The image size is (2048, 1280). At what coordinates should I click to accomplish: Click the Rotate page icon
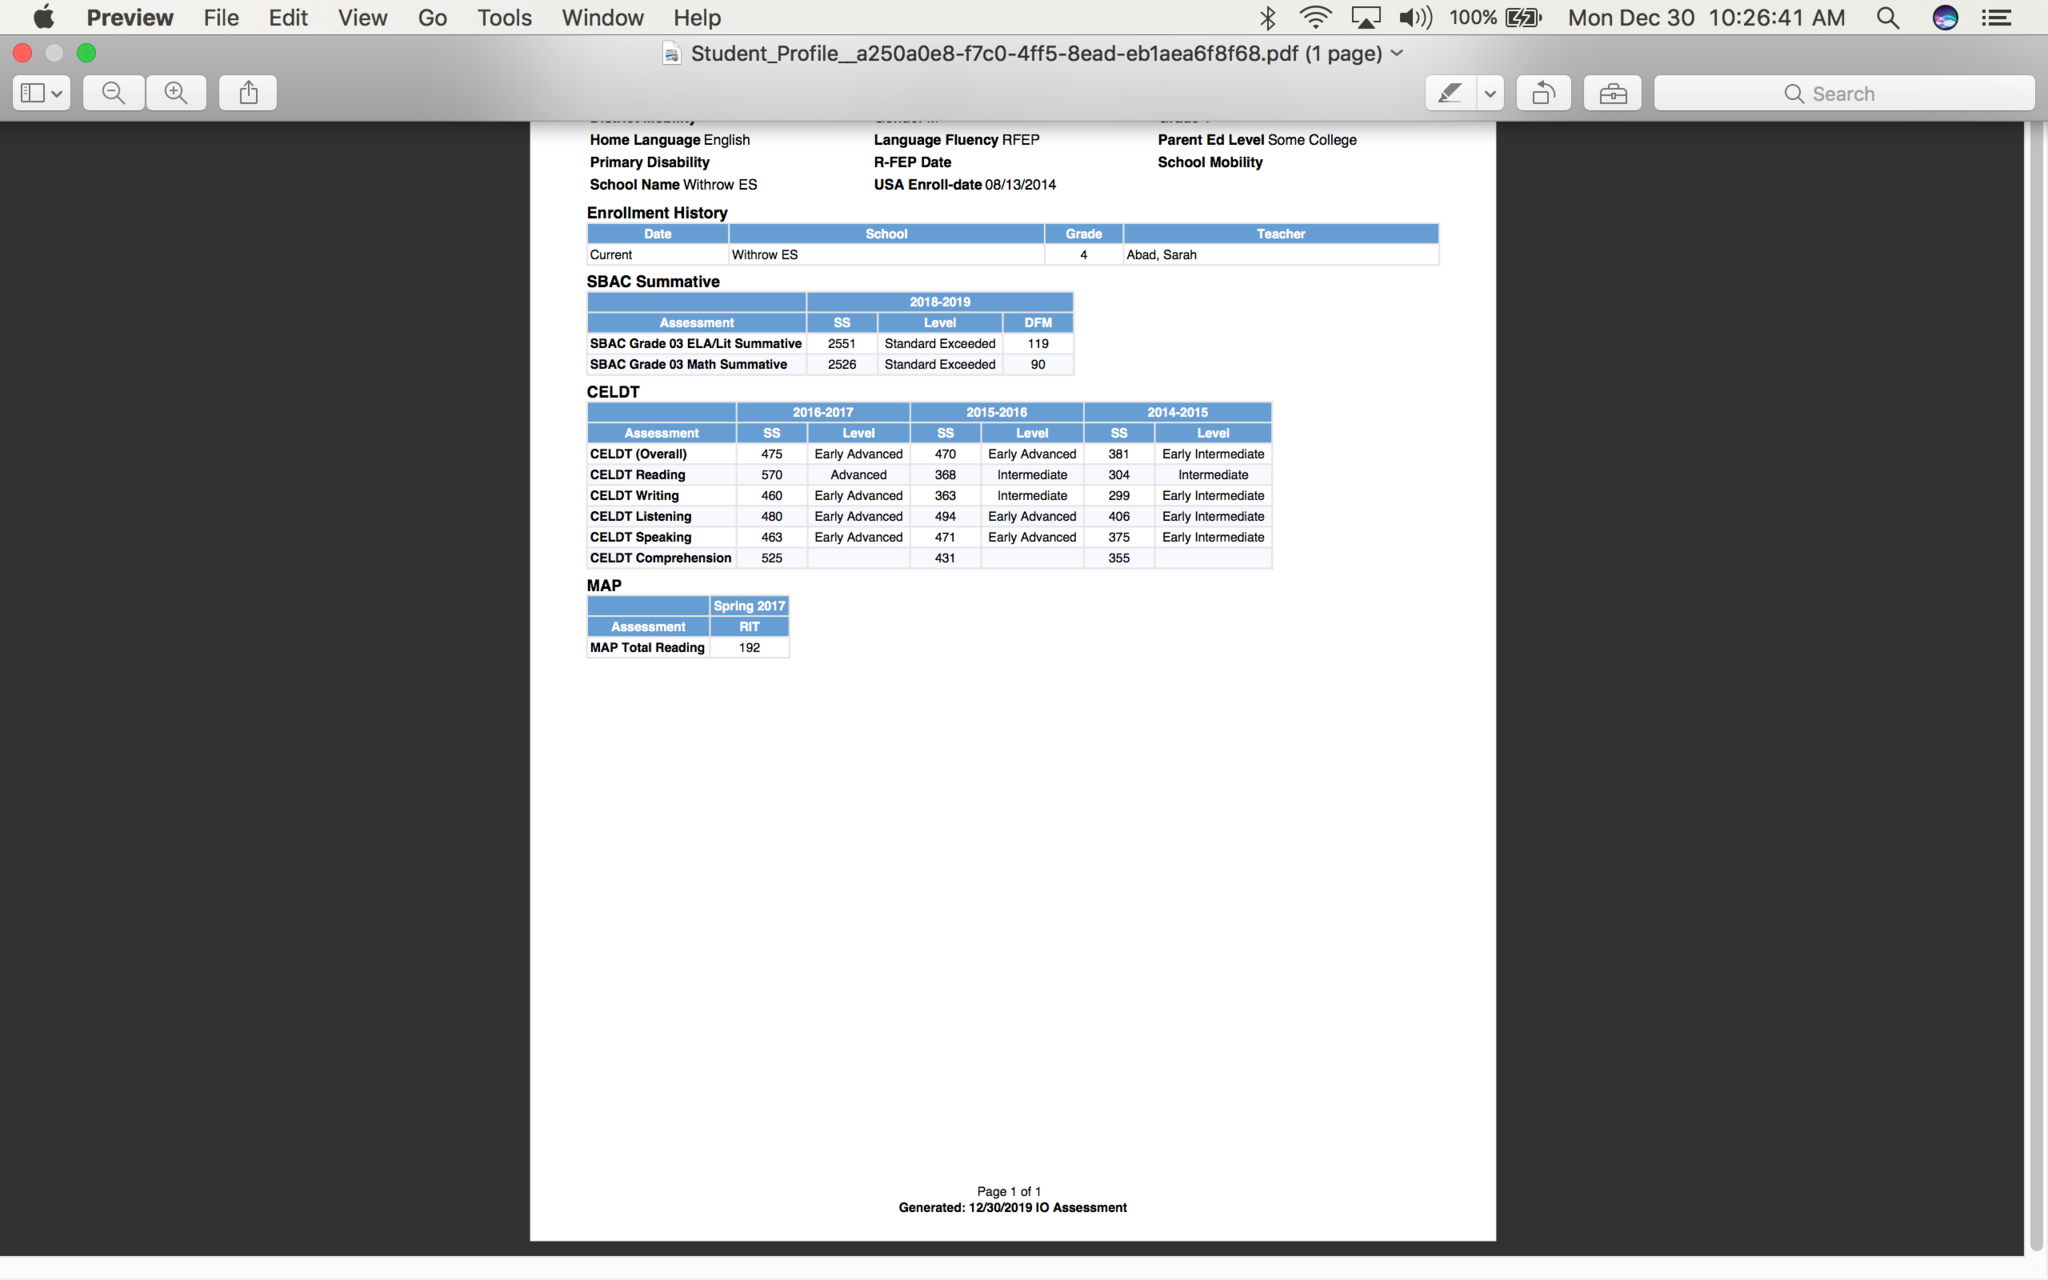1543,93
